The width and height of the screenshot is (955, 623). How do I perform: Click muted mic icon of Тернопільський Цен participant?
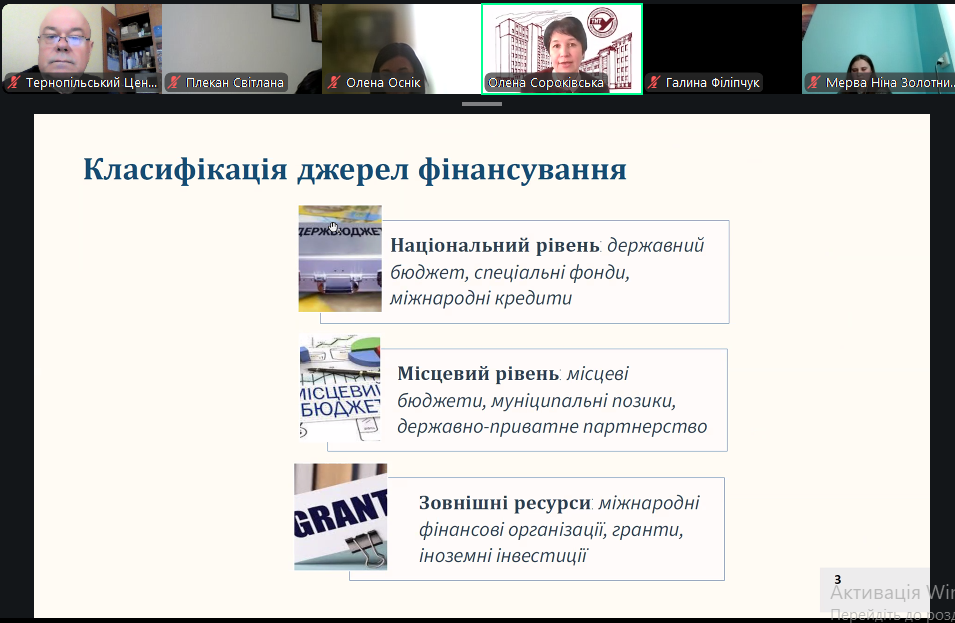tap(14, 83)
